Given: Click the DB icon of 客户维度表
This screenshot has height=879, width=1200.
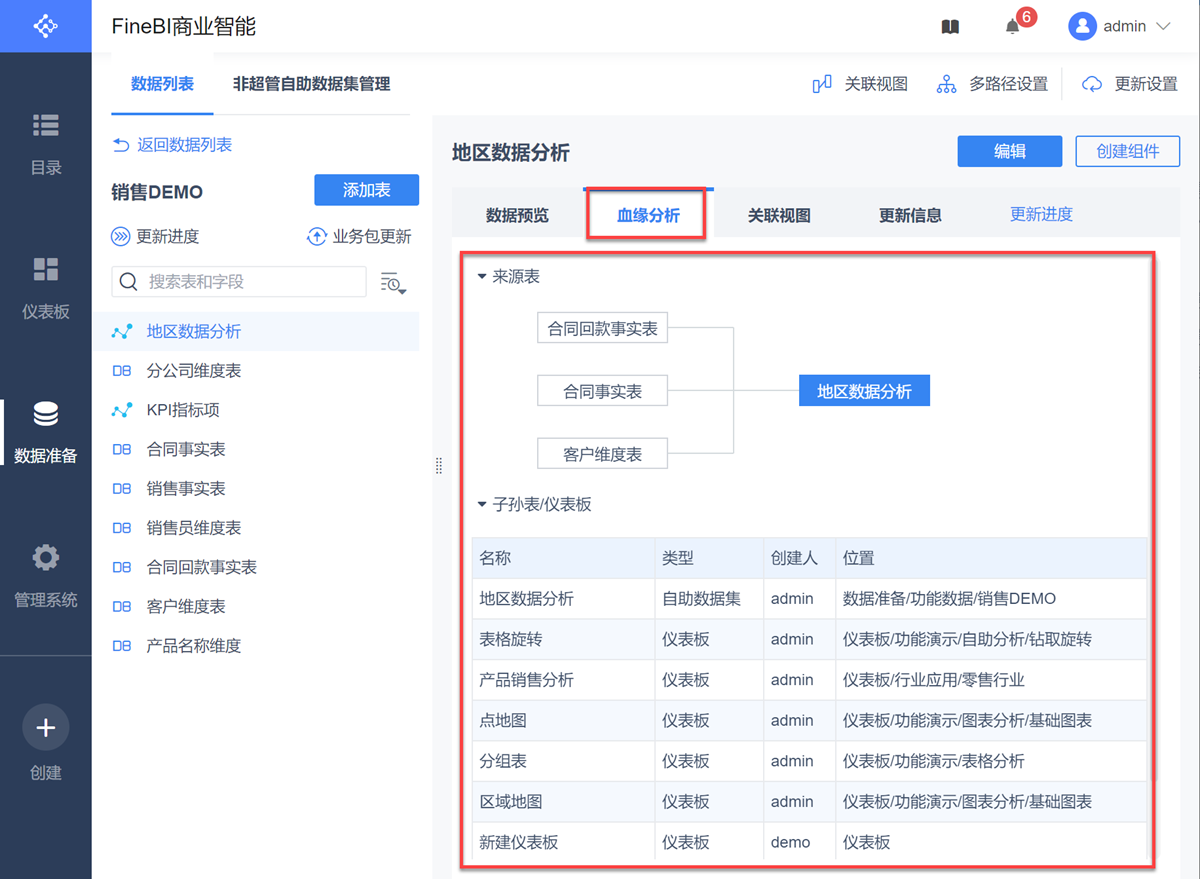Looking at the screenshot, I should tap(122, 607).
